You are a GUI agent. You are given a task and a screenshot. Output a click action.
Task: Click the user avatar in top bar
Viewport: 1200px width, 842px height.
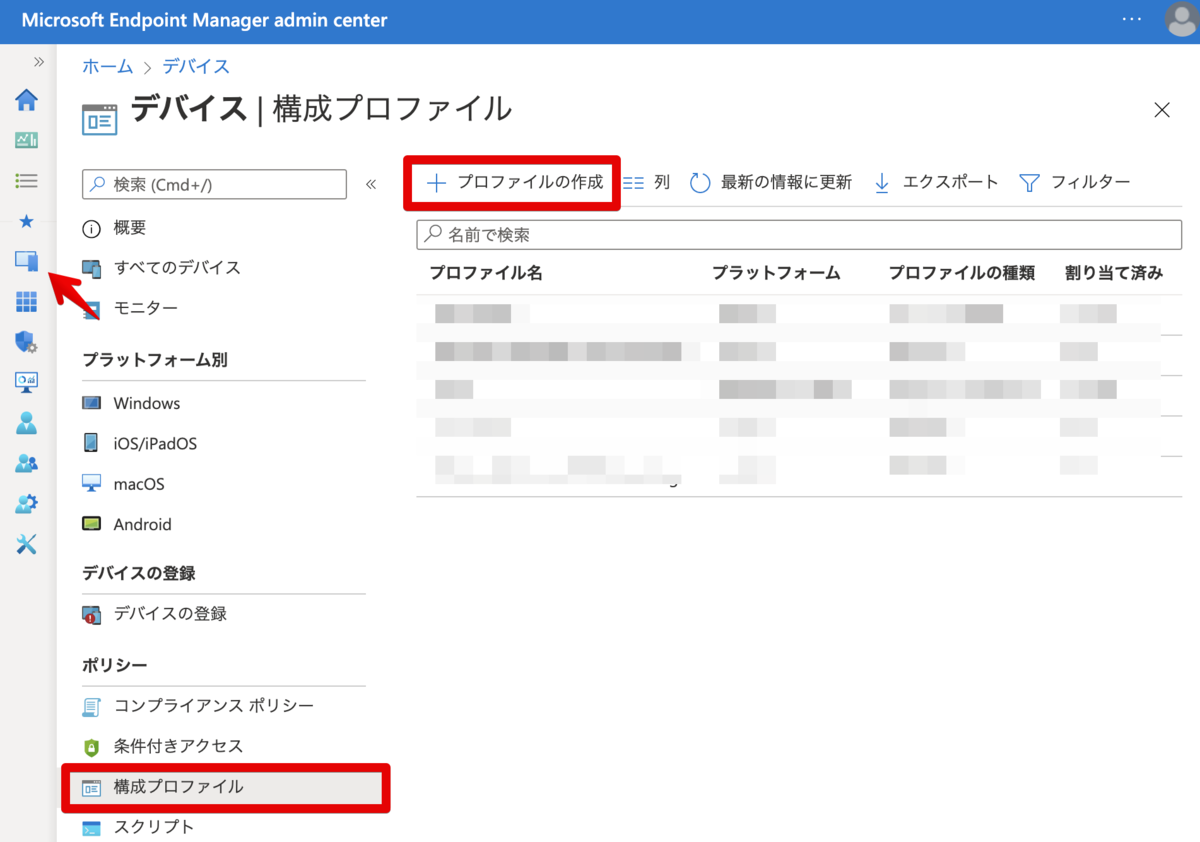coord(1181,20)
